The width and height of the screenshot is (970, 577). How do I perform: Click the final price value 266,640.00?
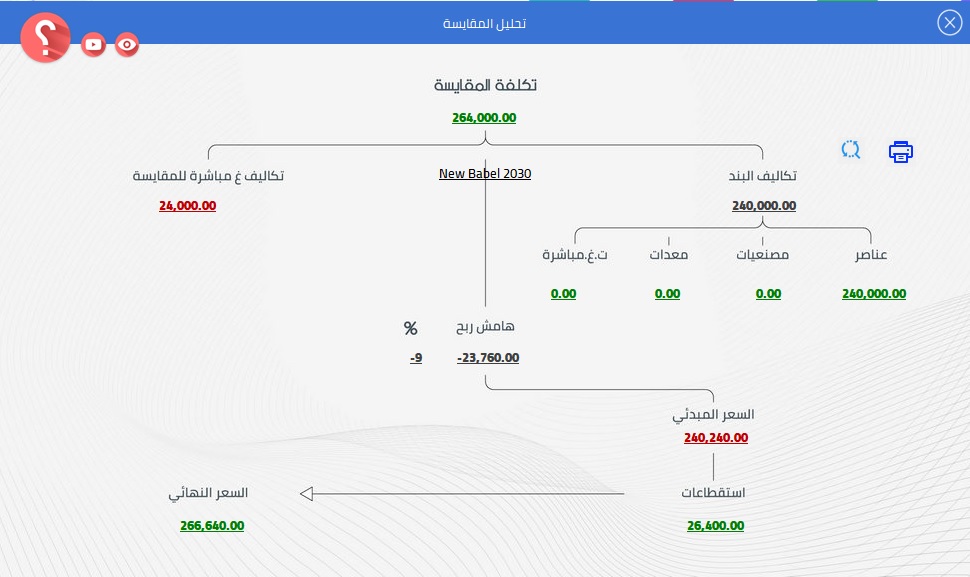(x=212, y=526)
